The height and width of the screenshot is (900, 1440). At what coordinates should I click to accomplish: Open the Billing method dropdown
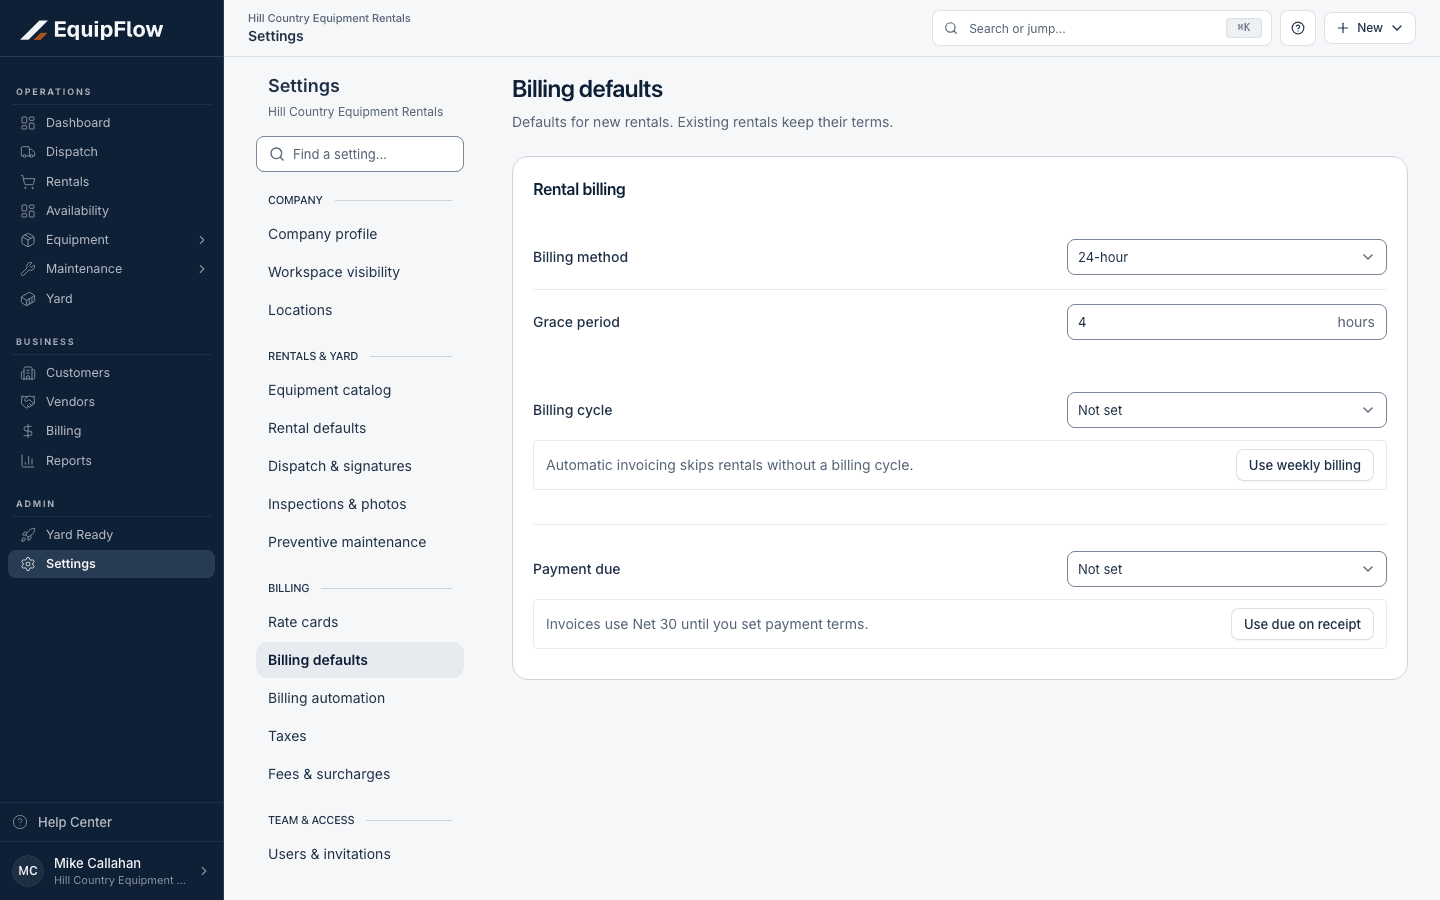tap(1227, 257)
